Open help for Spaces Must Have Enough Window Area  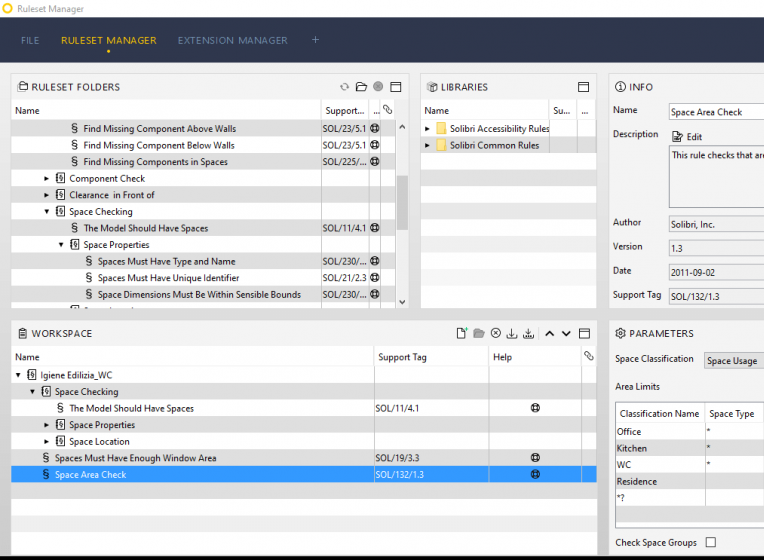point(535,458)
